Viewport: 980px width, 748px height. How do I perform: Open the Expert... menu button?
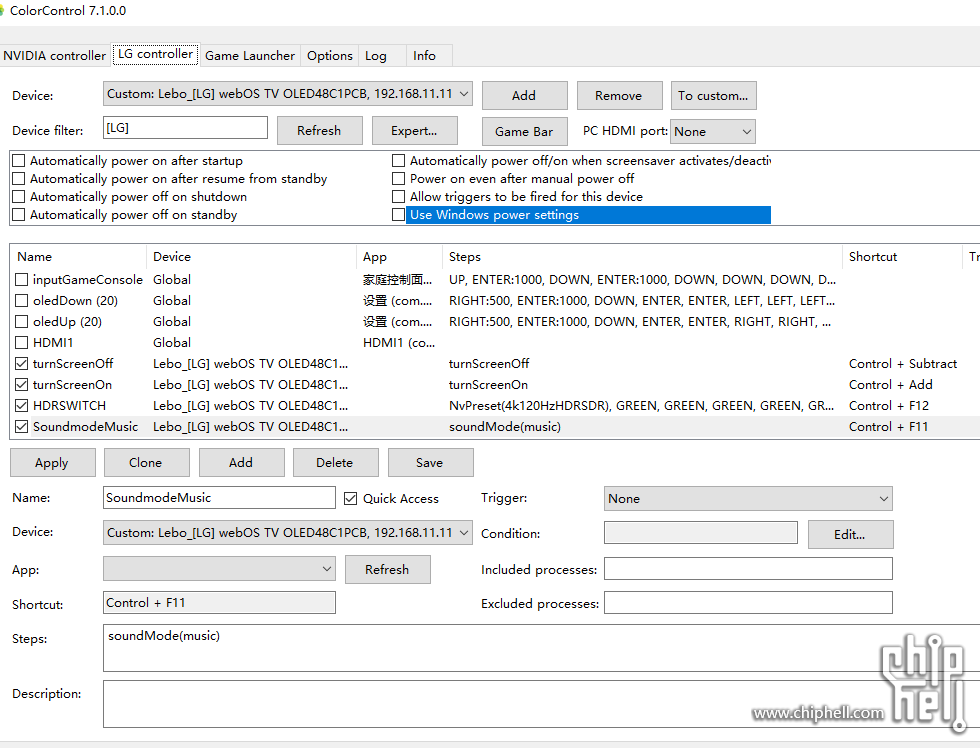(x=414, y=131)
